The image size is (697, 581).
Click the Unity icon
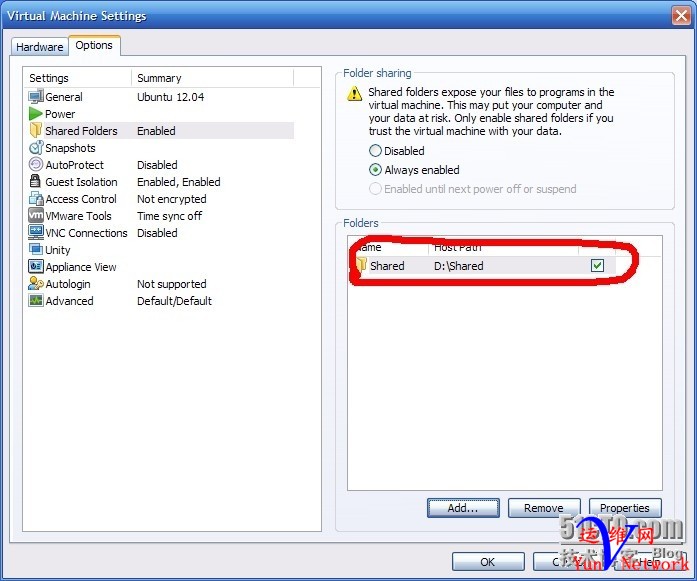[36, 249]
